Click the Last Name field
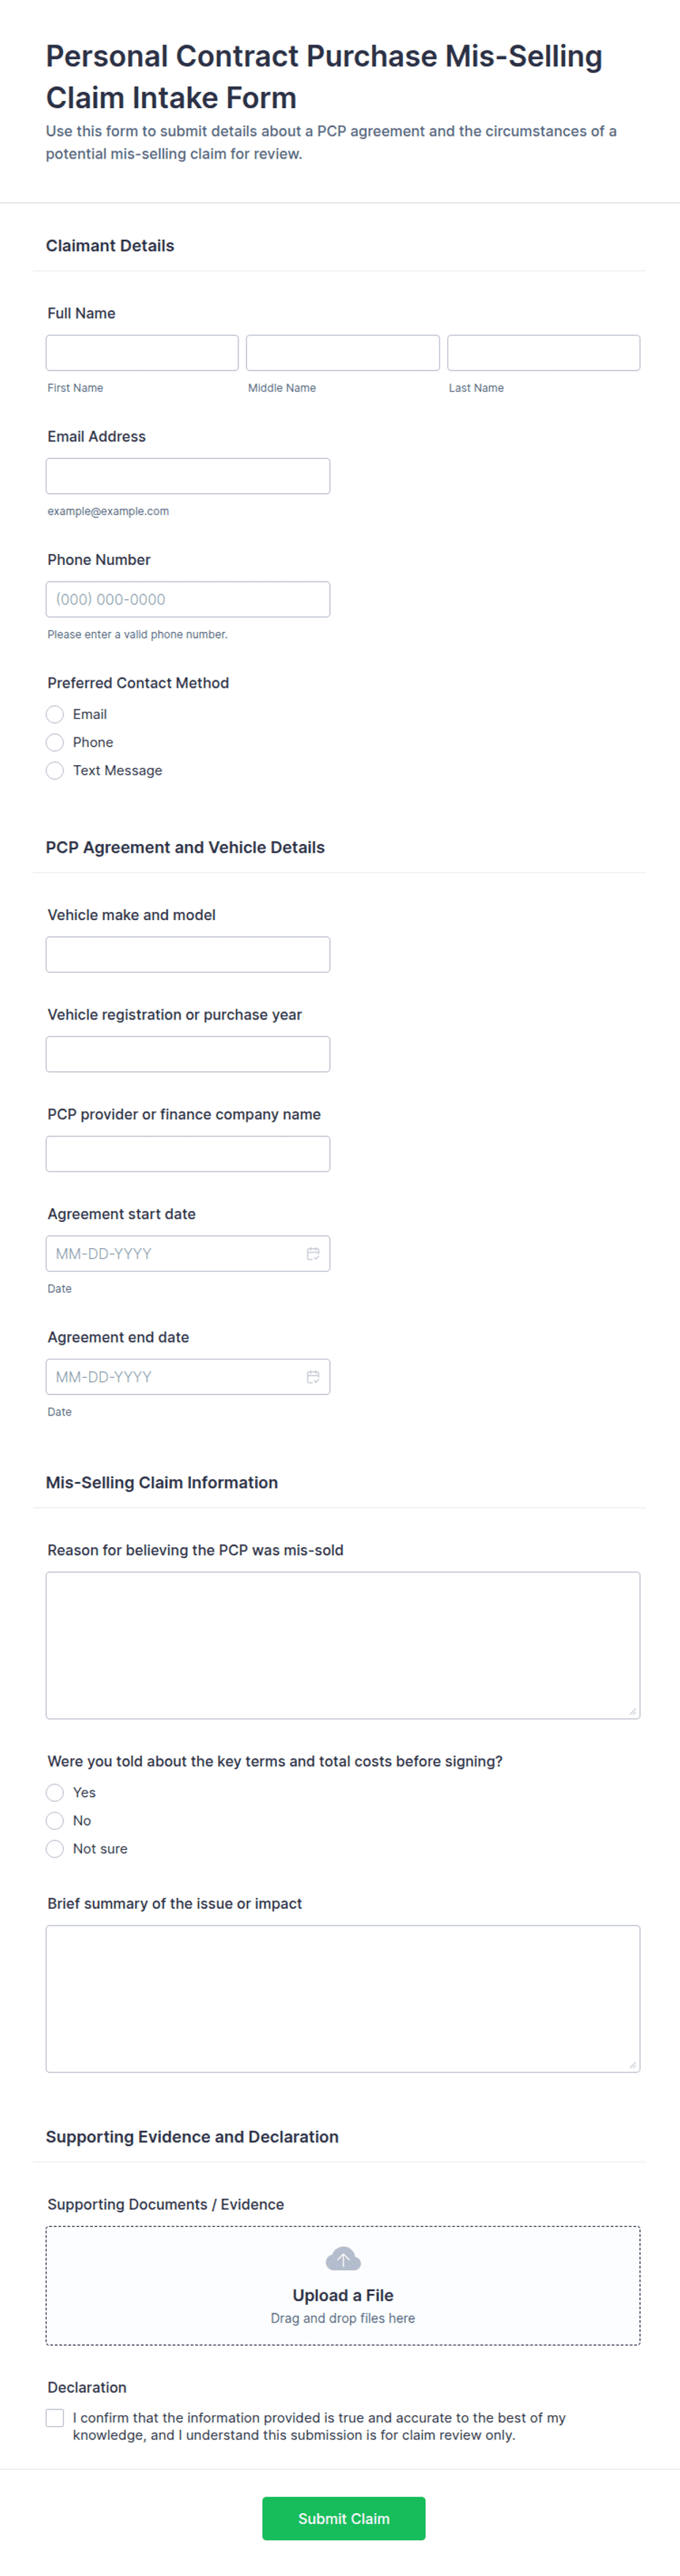 pos(543,352)
